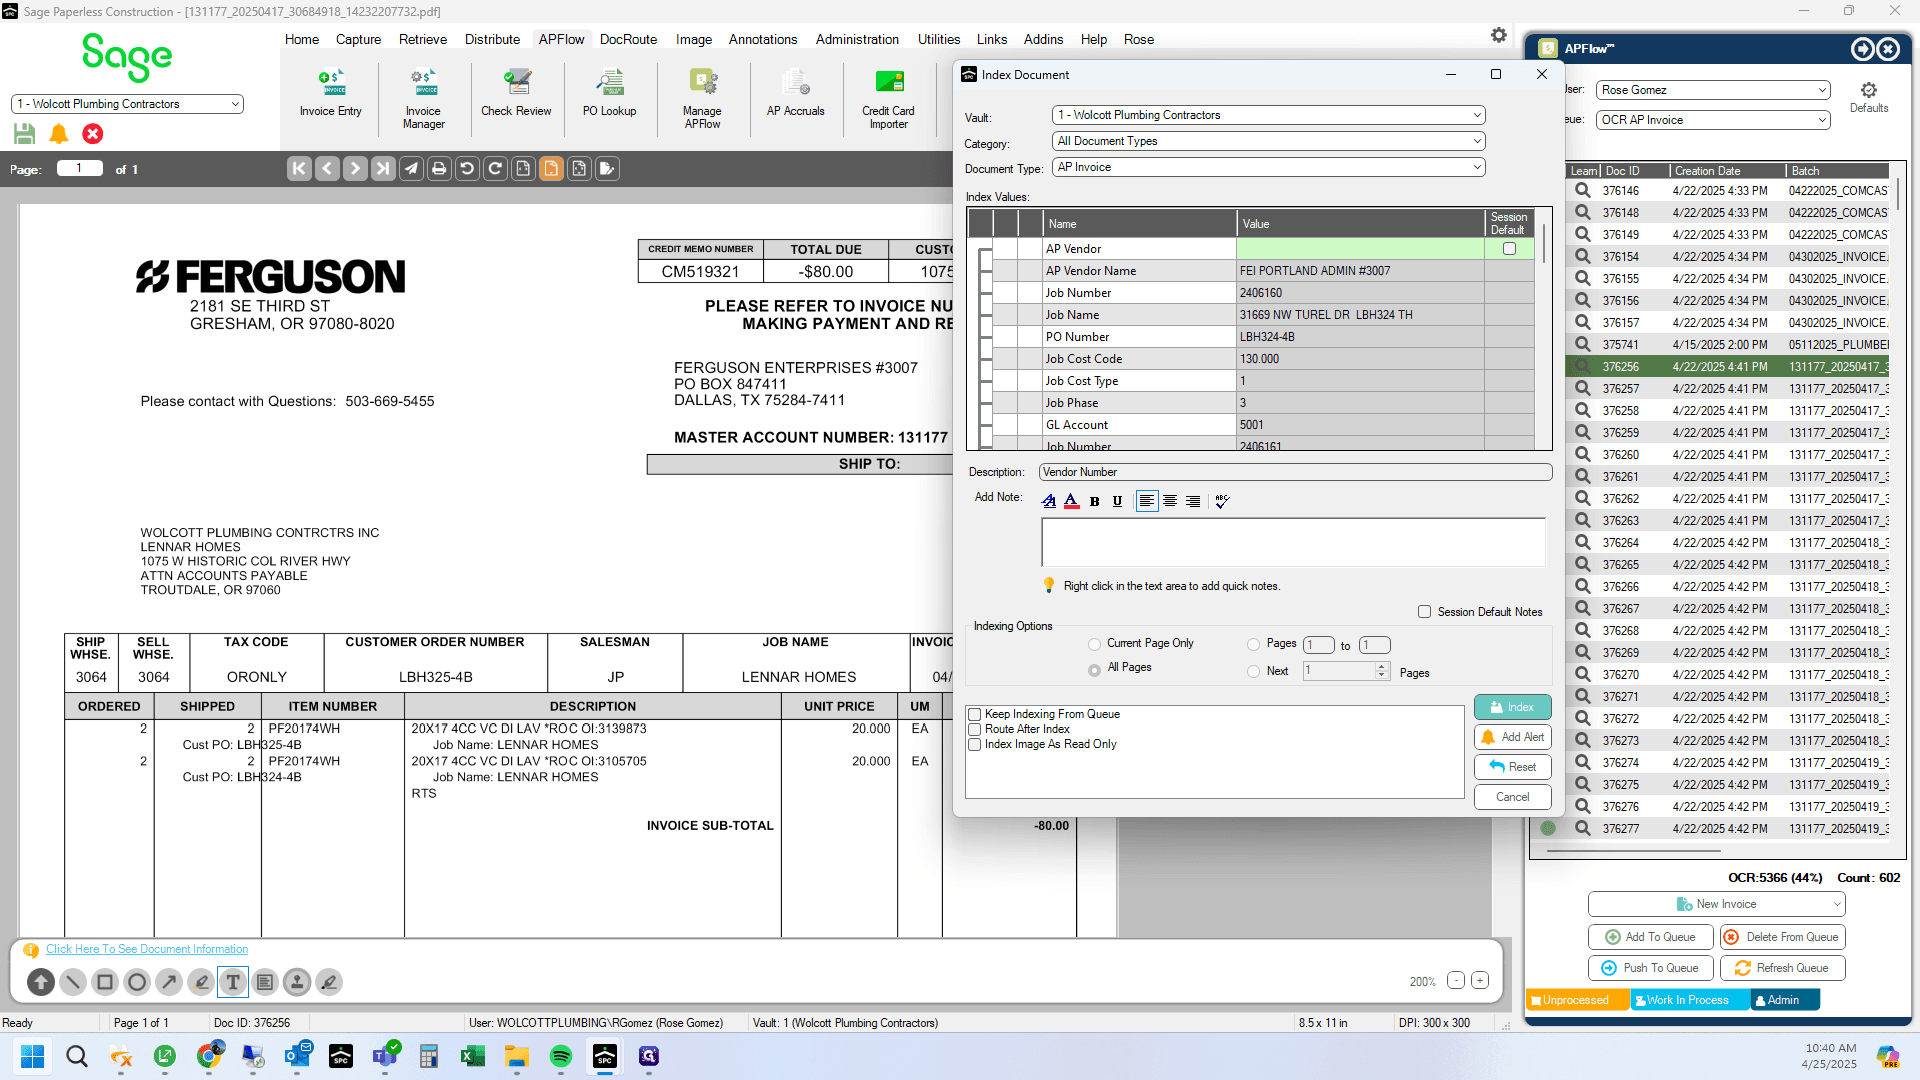Open the Check Review tool

pyautogui.click(x=516, y=94)
